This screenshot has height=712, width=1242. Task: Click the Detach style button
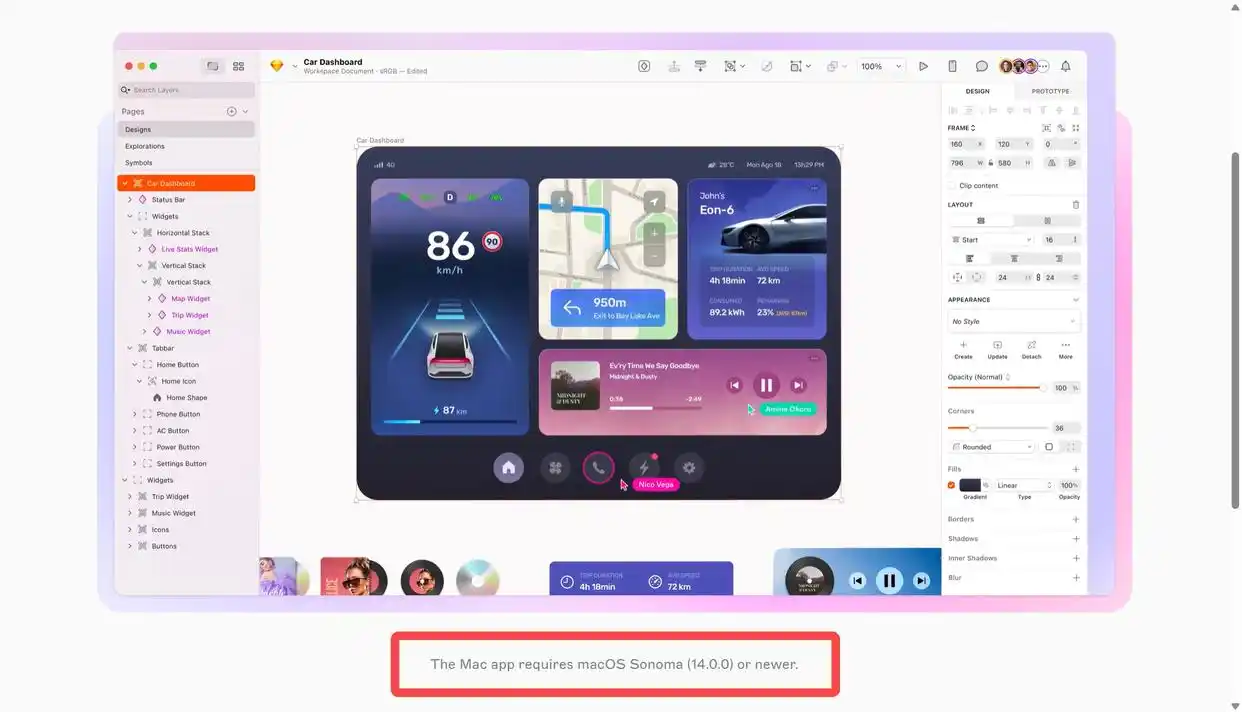(1031, 349)
